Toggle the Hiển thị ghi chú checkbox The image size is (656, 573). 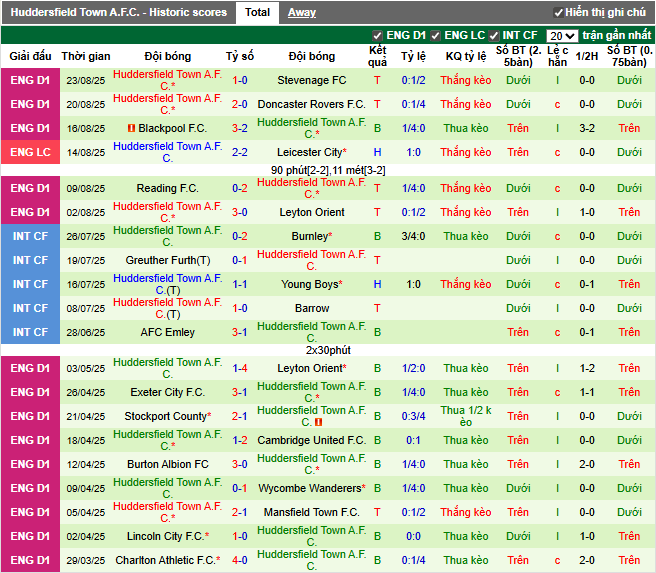point(558,13)
